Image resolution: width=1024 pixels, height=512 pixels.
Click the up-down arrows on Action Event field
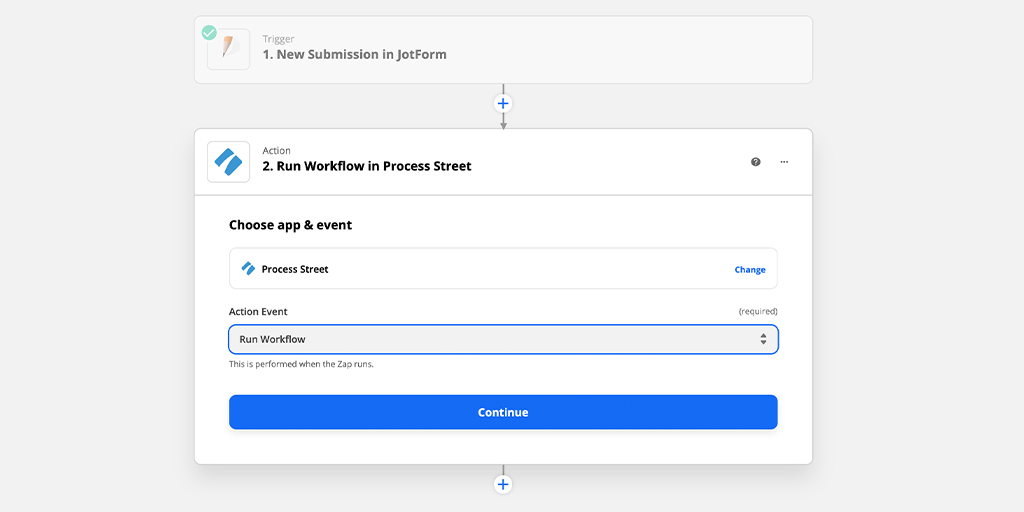763,339
